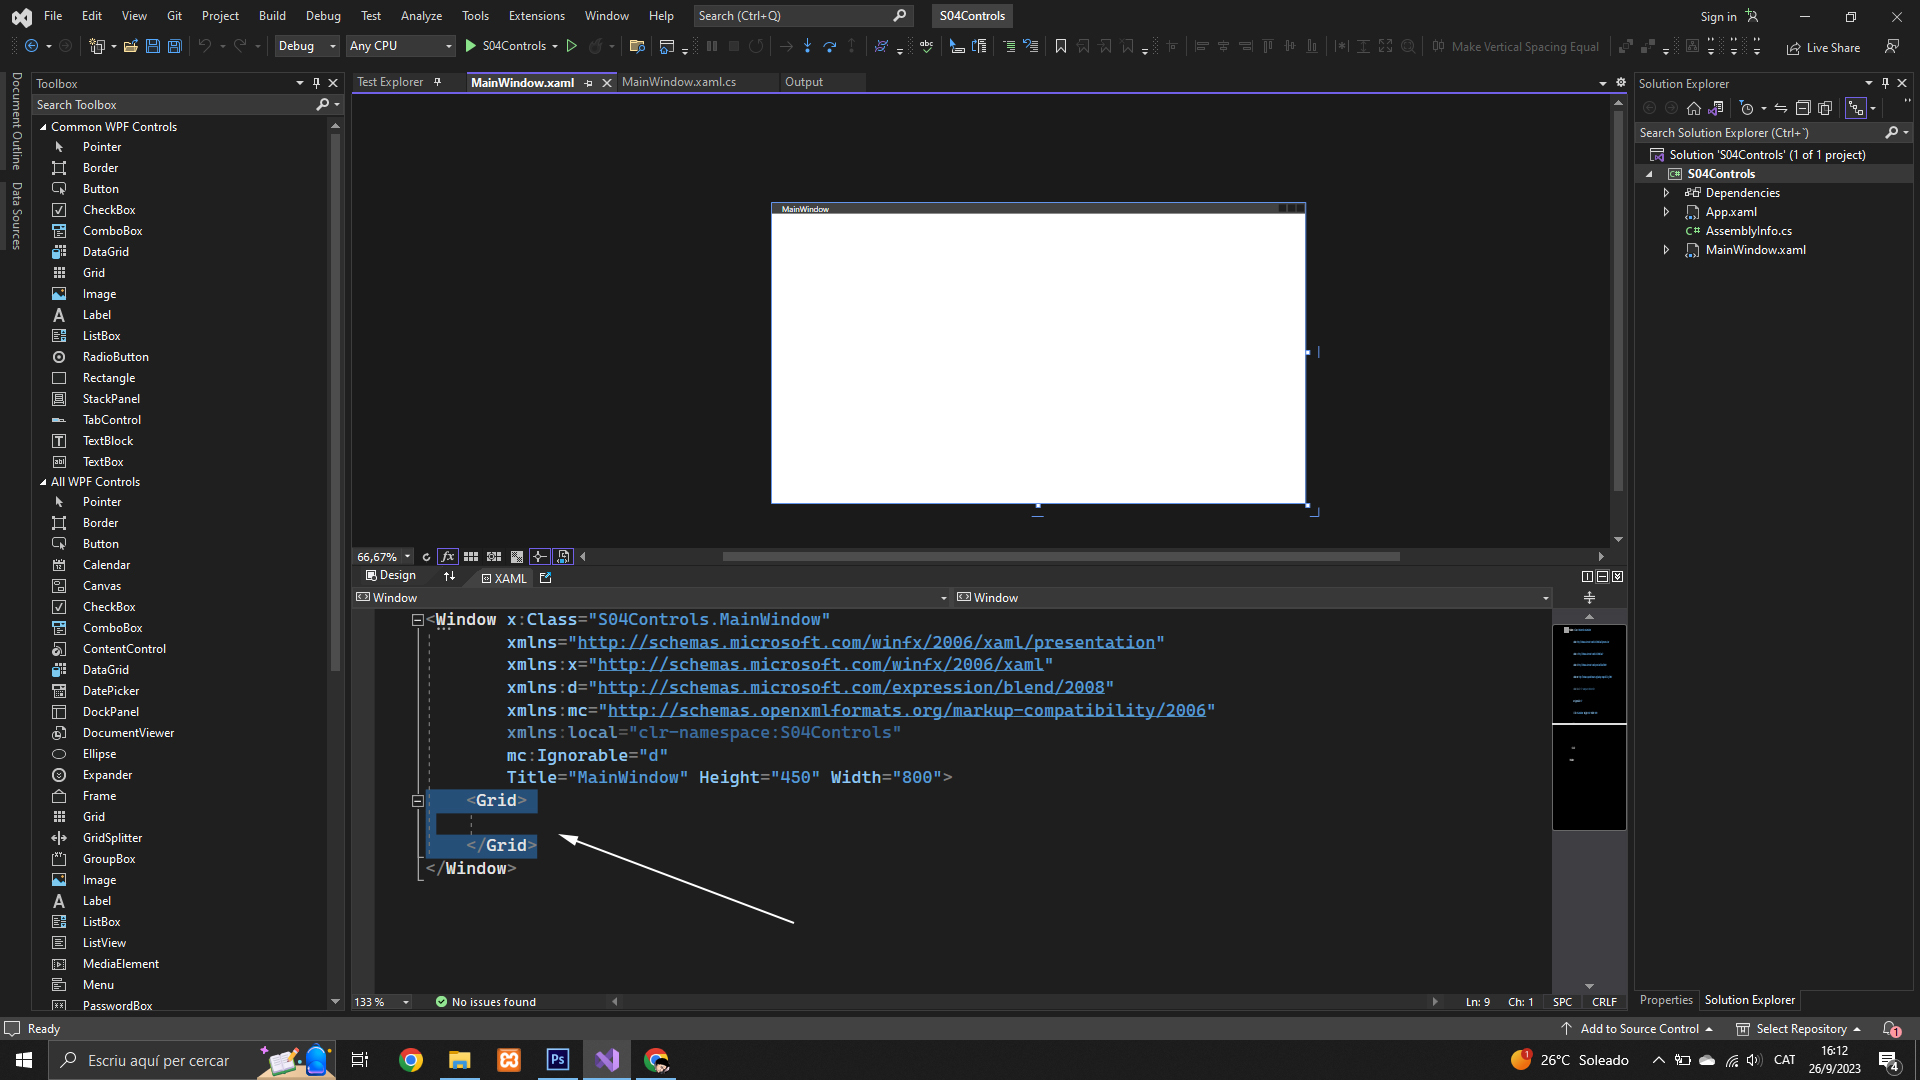Toggle snapping to snaplines in designer
The image size is (1920, 1080).
click(539, 557)
